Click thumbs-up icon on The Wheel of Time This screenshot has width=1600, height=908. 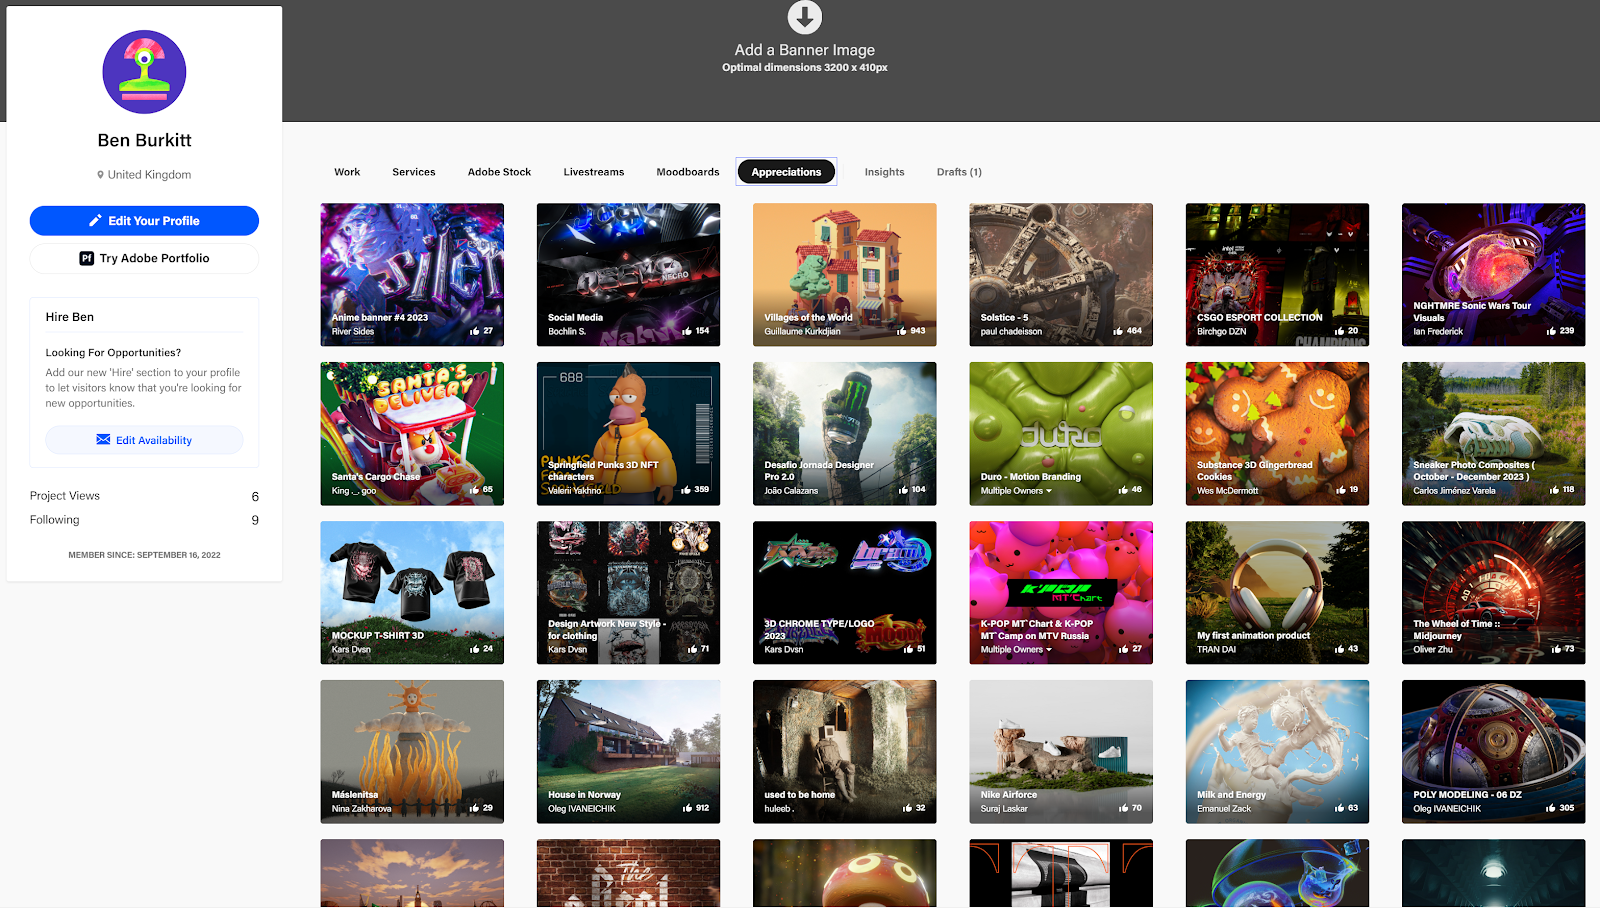coord(1556,649)
